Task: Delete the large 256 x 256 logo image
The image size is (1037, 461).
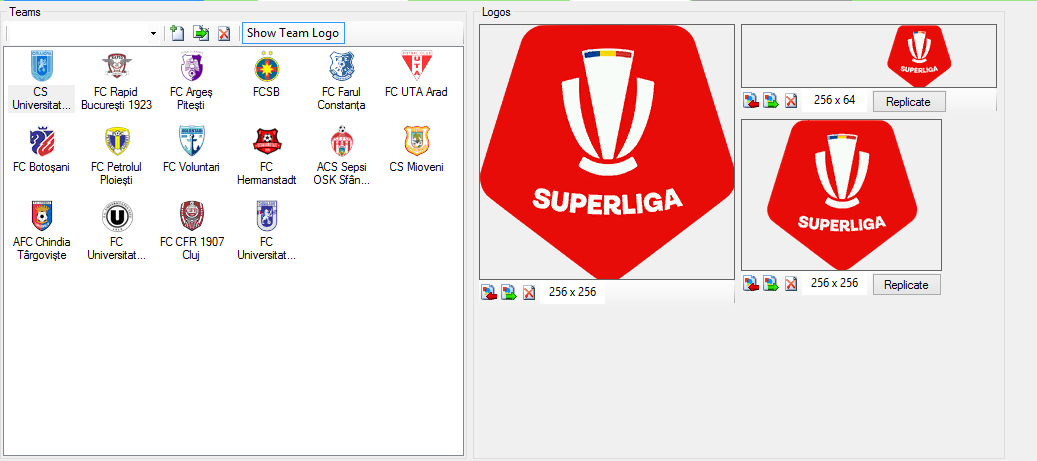Action: tap(529, 292)
